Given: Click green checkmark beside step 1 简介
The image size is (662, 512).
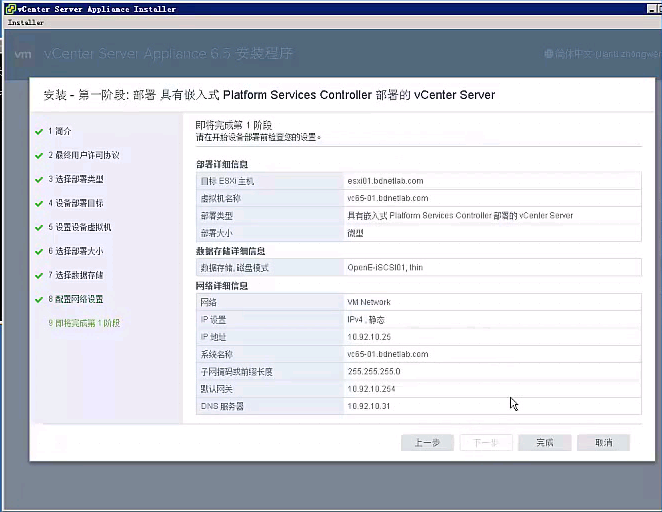Looking at the screenshot, I should click(x=39, y=132).
